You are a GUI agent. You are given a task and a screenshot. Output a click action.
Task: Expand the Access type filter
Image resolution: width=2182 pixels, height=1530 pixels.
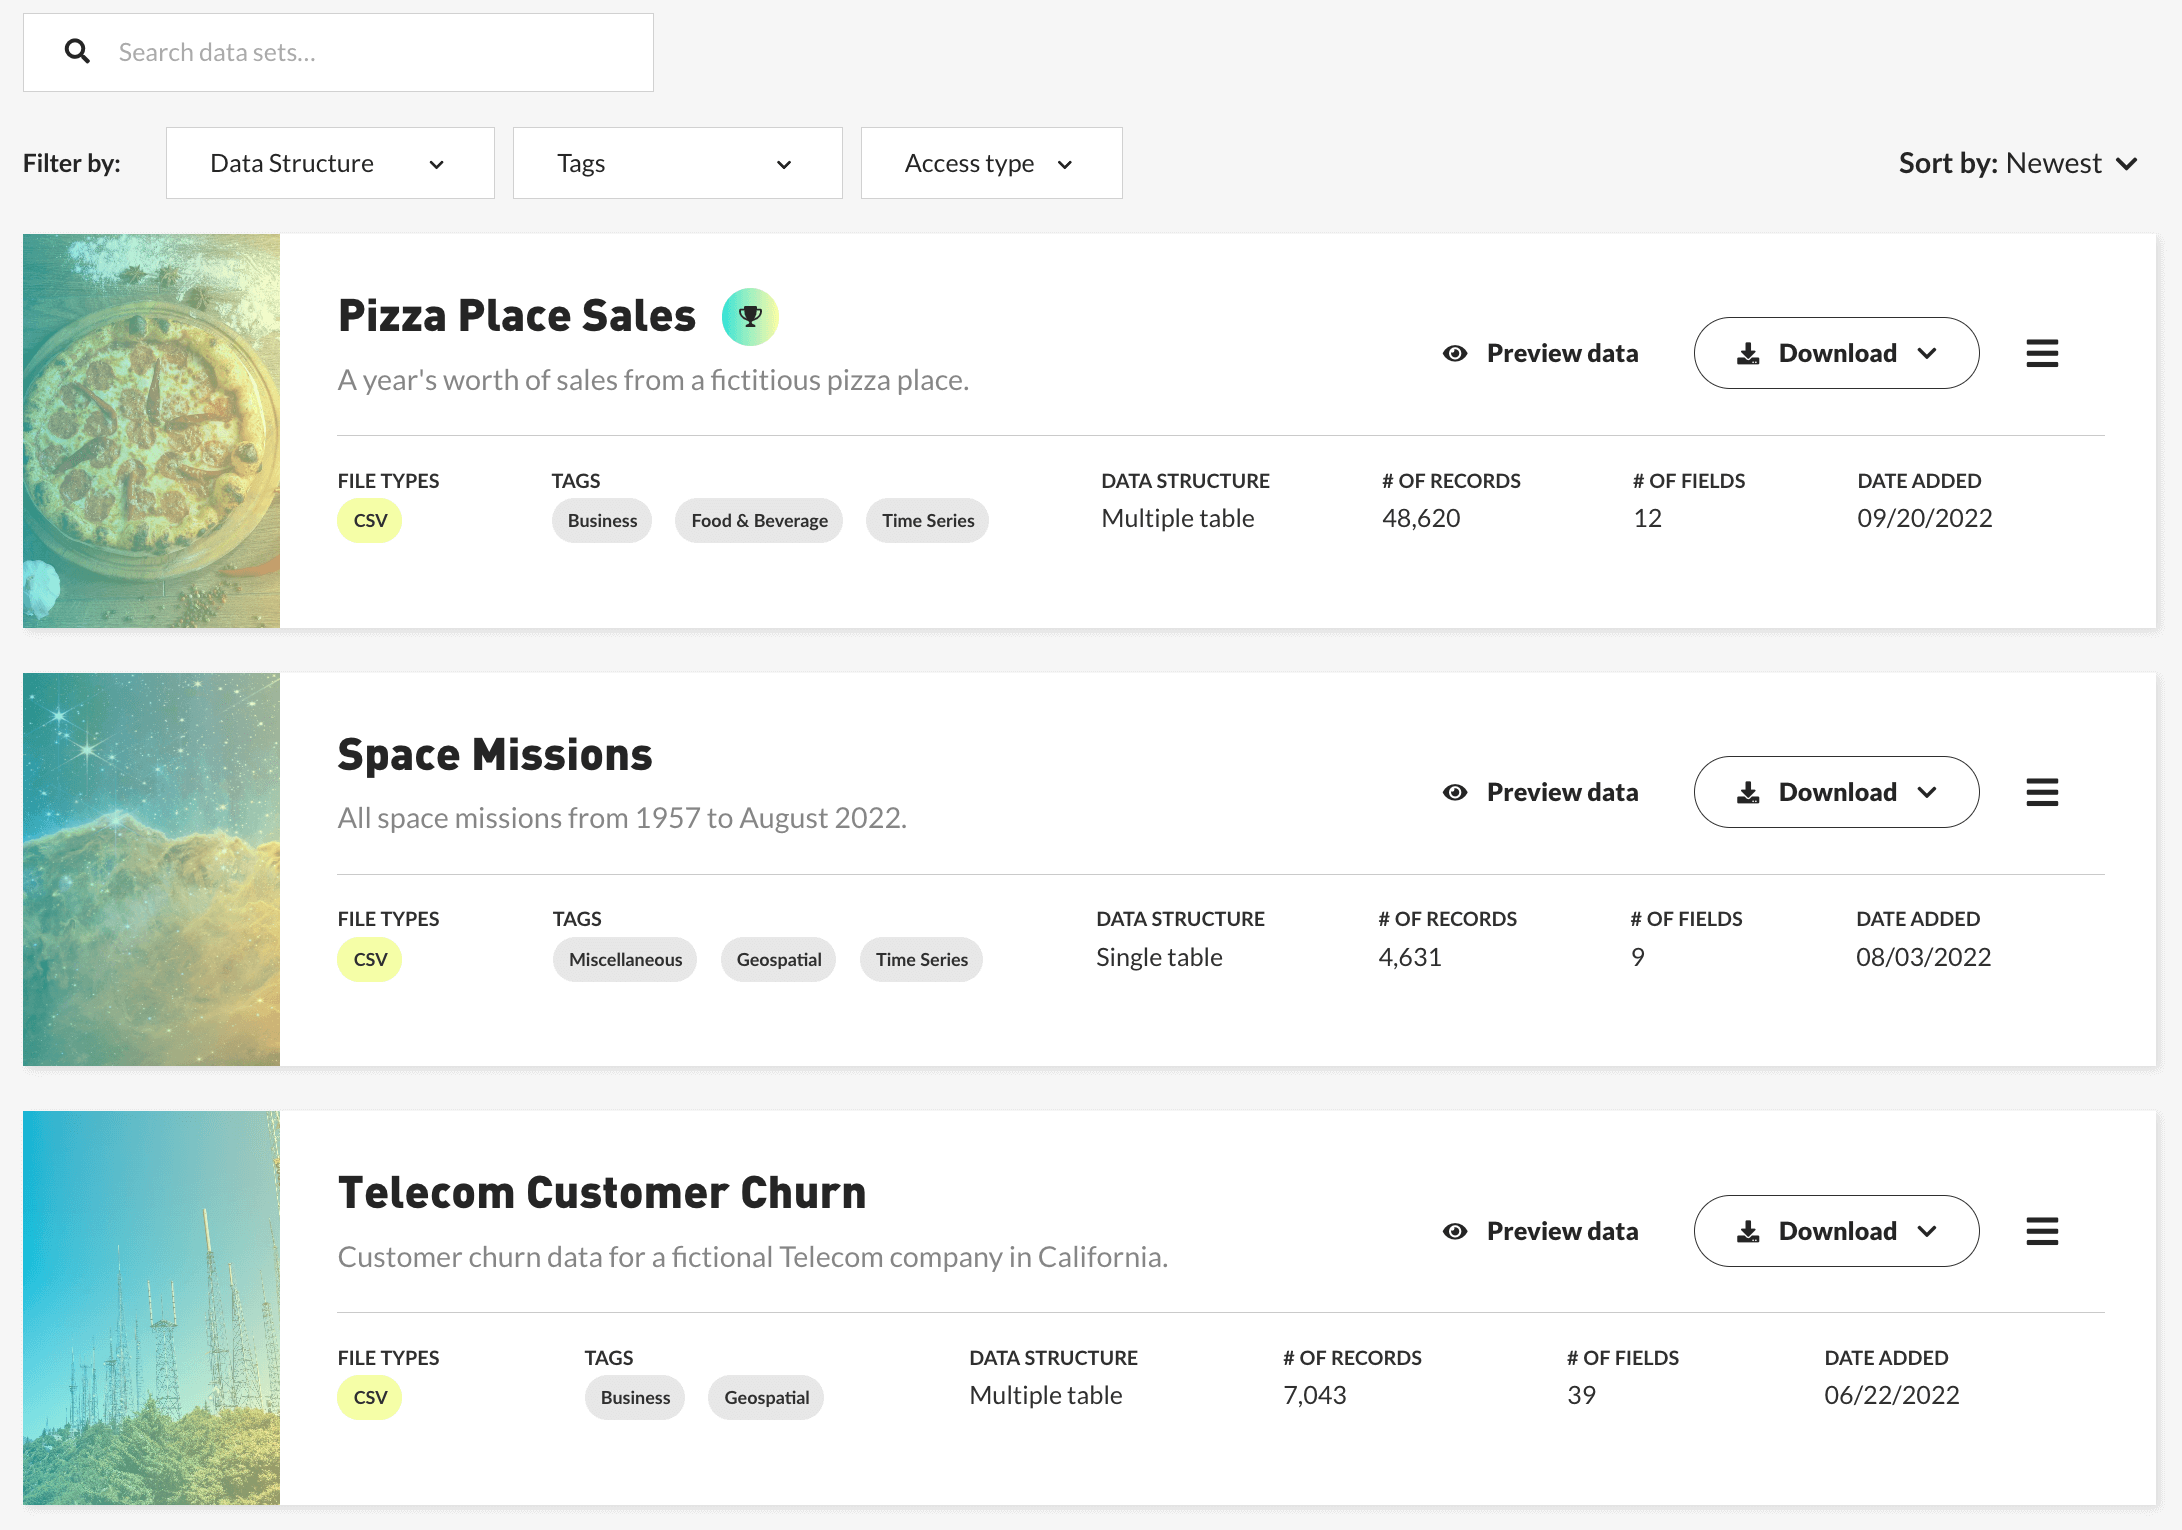pos(990,163)
